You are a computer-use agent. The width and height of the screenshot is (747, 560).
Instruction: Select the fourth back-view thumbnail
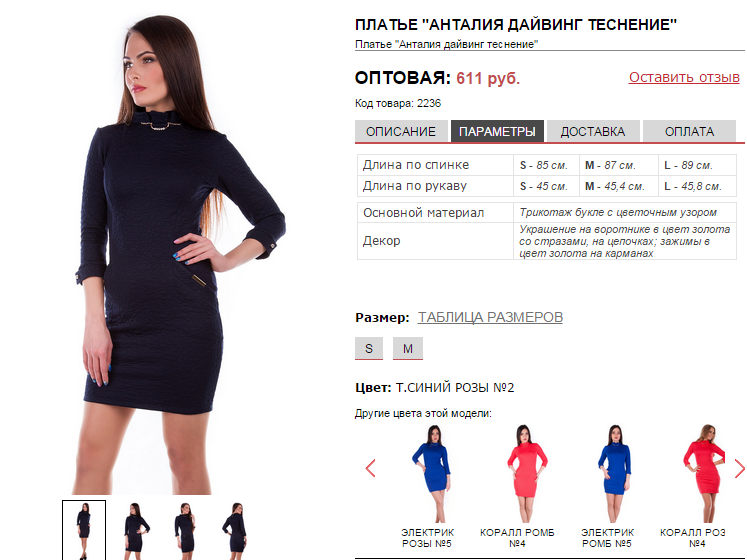[234, 531]
